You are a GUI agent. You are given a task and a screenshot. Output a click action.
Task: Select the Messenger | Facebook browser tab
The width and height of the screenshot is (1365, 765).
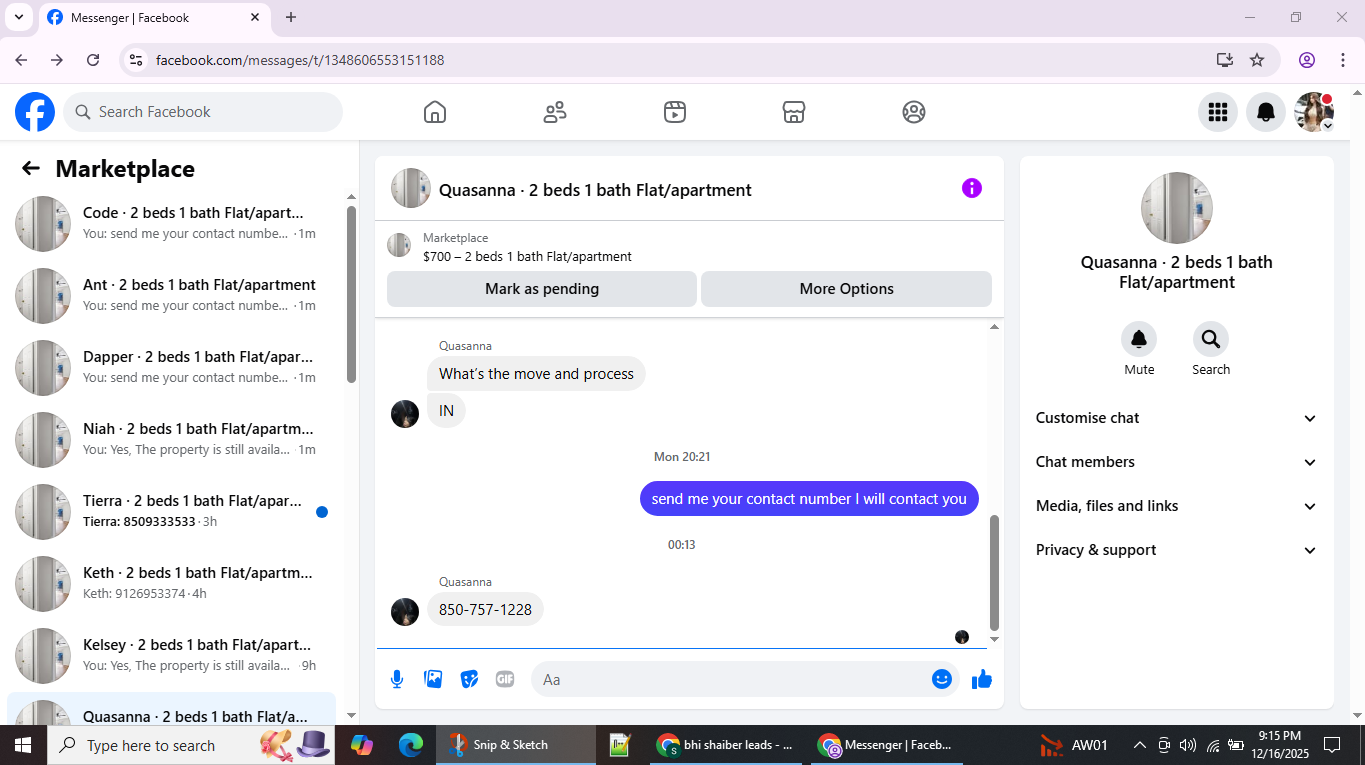(x=154, y=18)
